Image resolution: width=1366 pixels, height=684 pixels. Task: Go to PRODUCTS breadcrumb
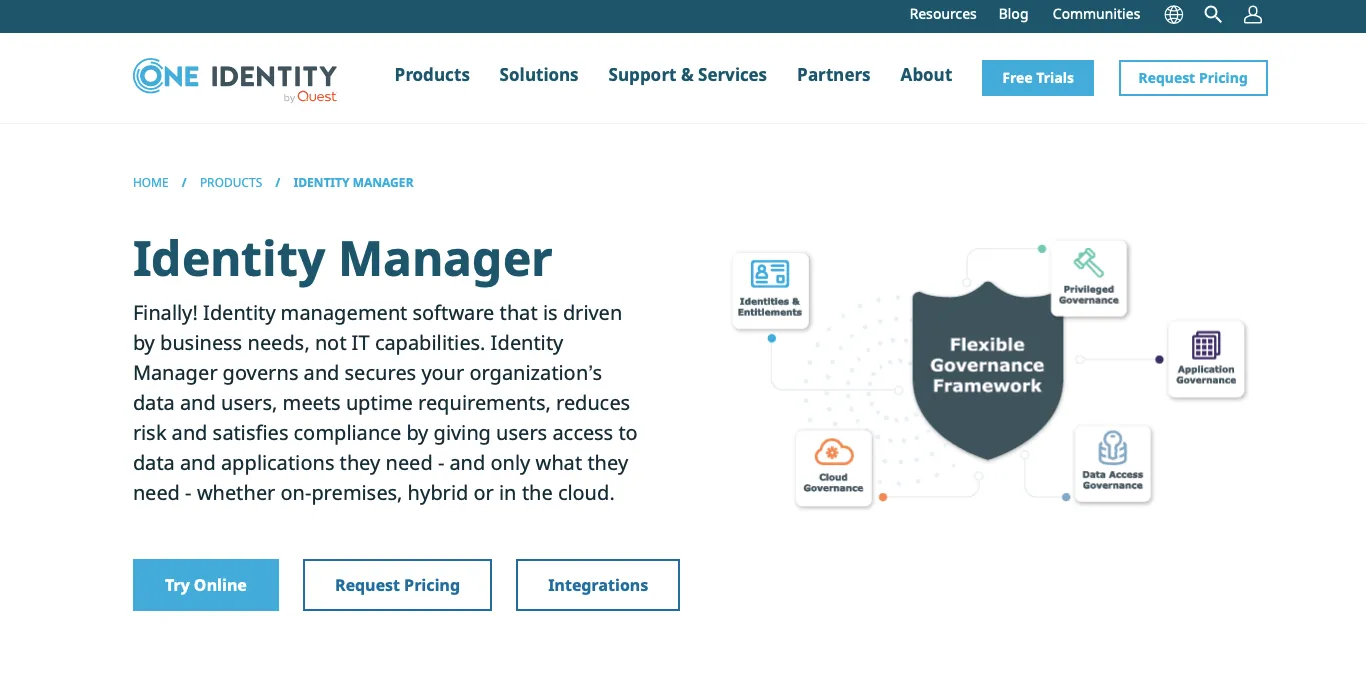point(231,183)
